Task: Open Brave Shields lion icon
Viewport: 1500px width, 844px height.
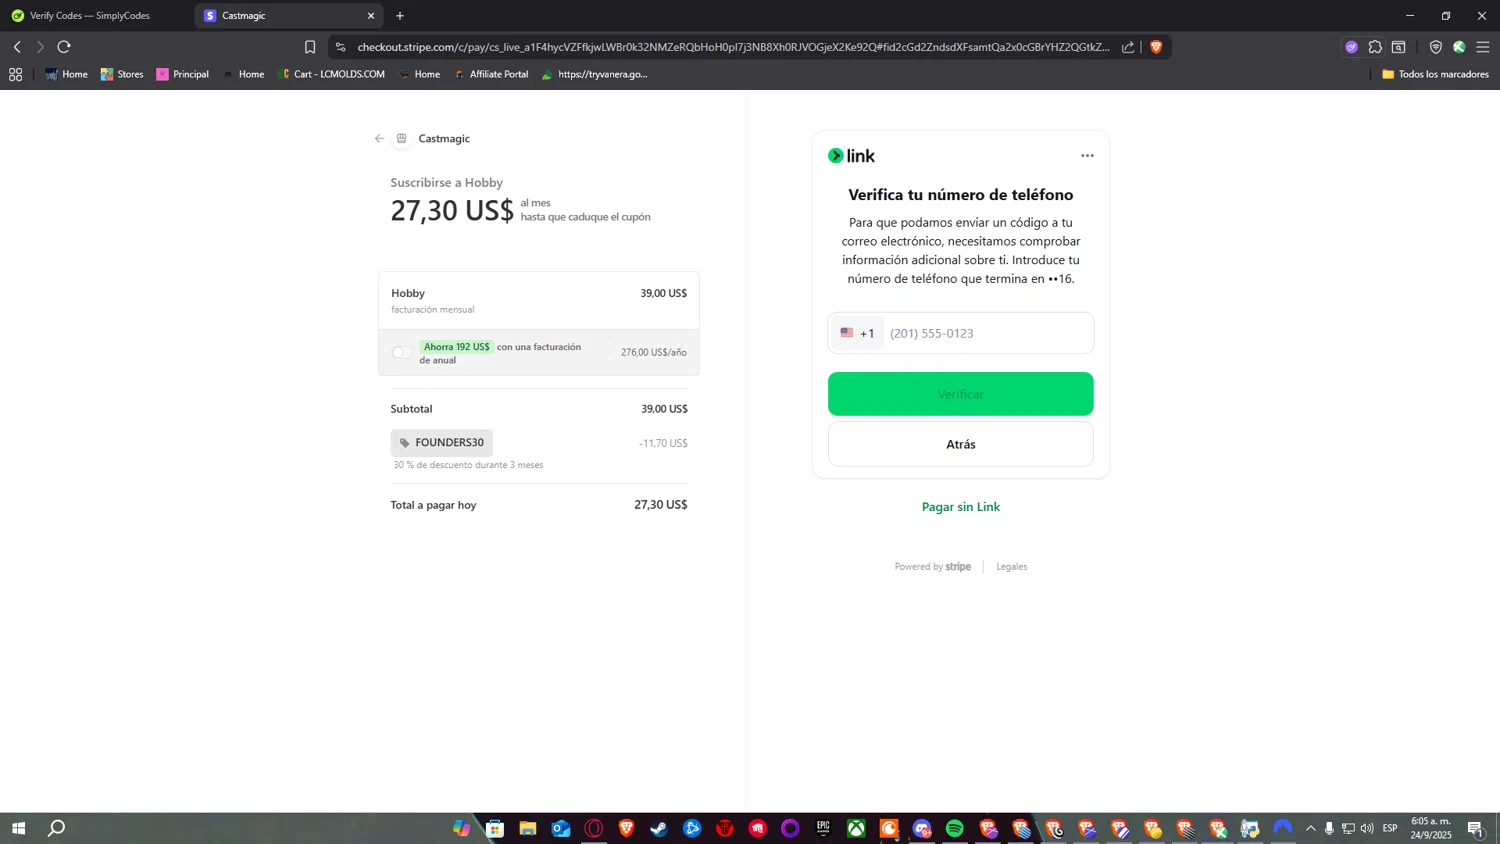Action: [1156, 47]
